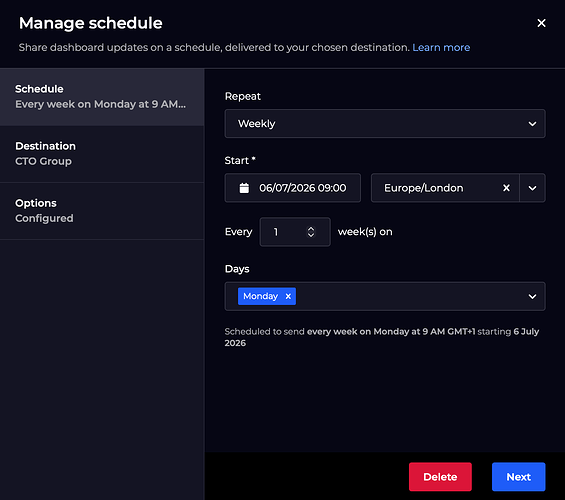Click the start date and time field

point(293,188)
